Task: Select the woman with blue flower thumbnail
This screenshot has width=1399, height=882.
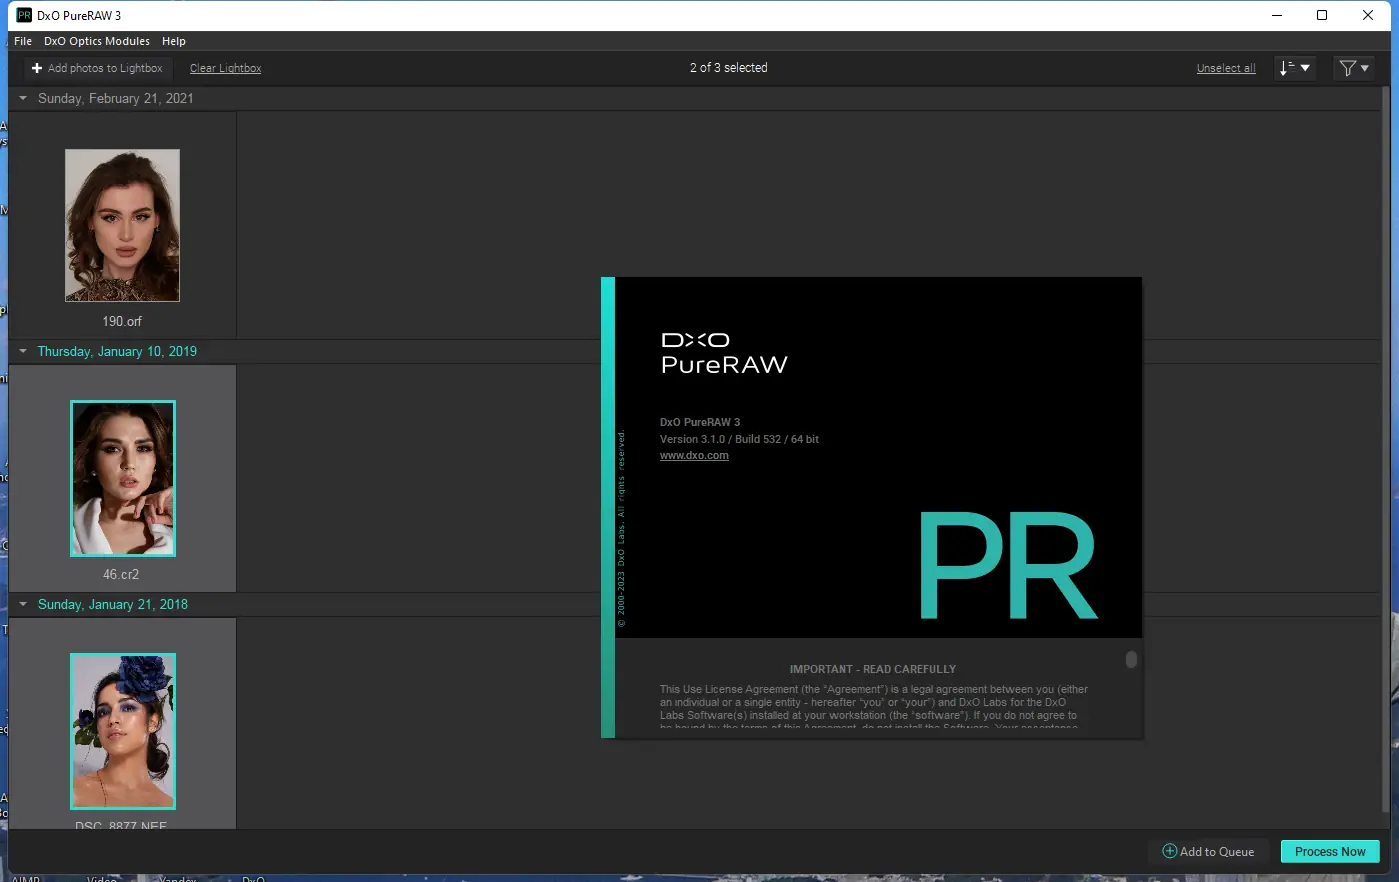Action: tap(123, 731)
